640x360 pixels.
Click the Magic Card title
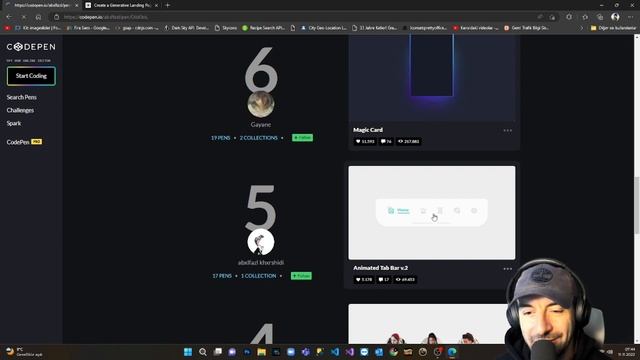(x=368, y=130)
